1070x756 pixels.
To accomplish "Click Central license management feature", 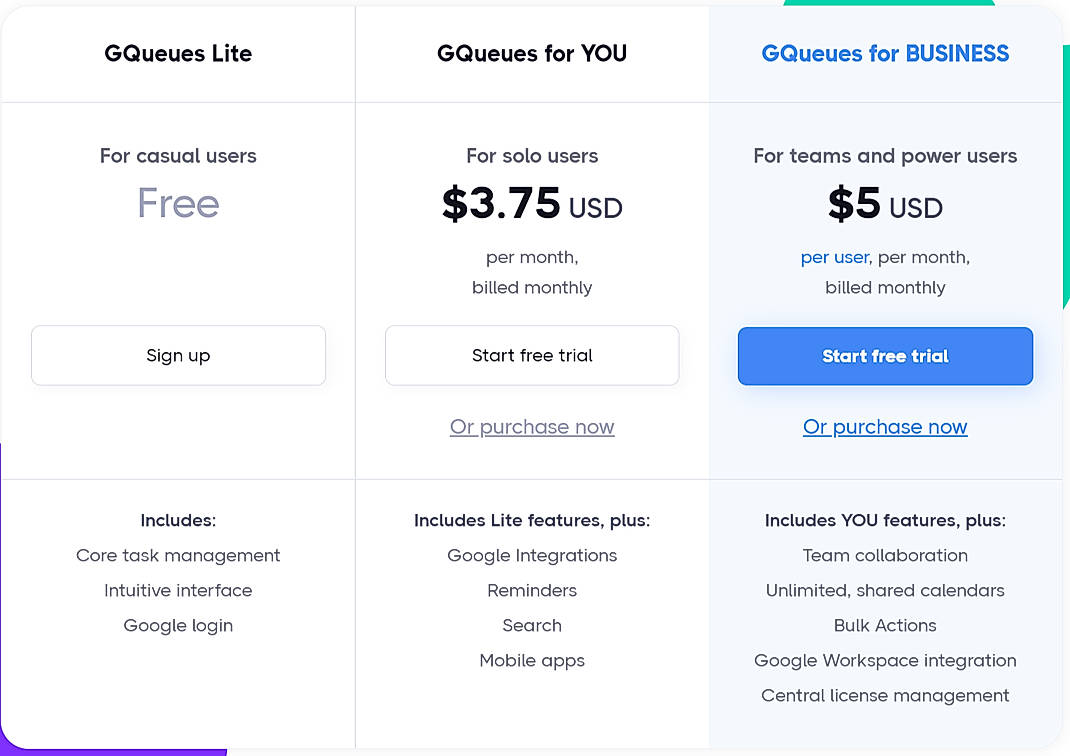I will [x=885, y=695].
